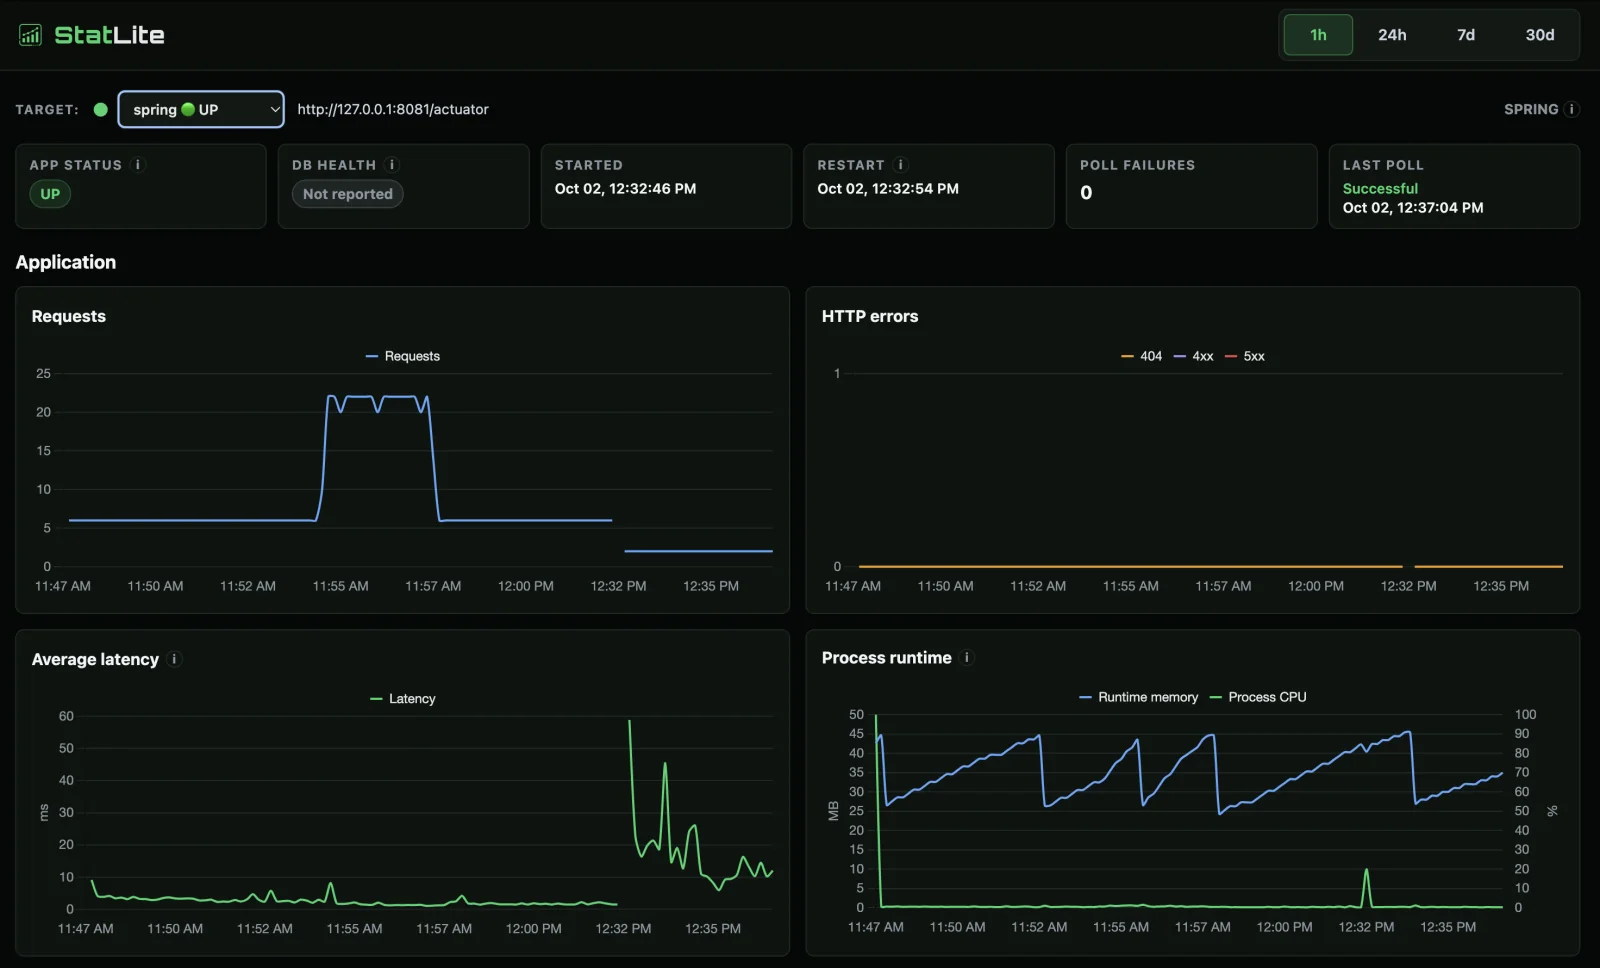Click the Requests chart title

point(69,316)
